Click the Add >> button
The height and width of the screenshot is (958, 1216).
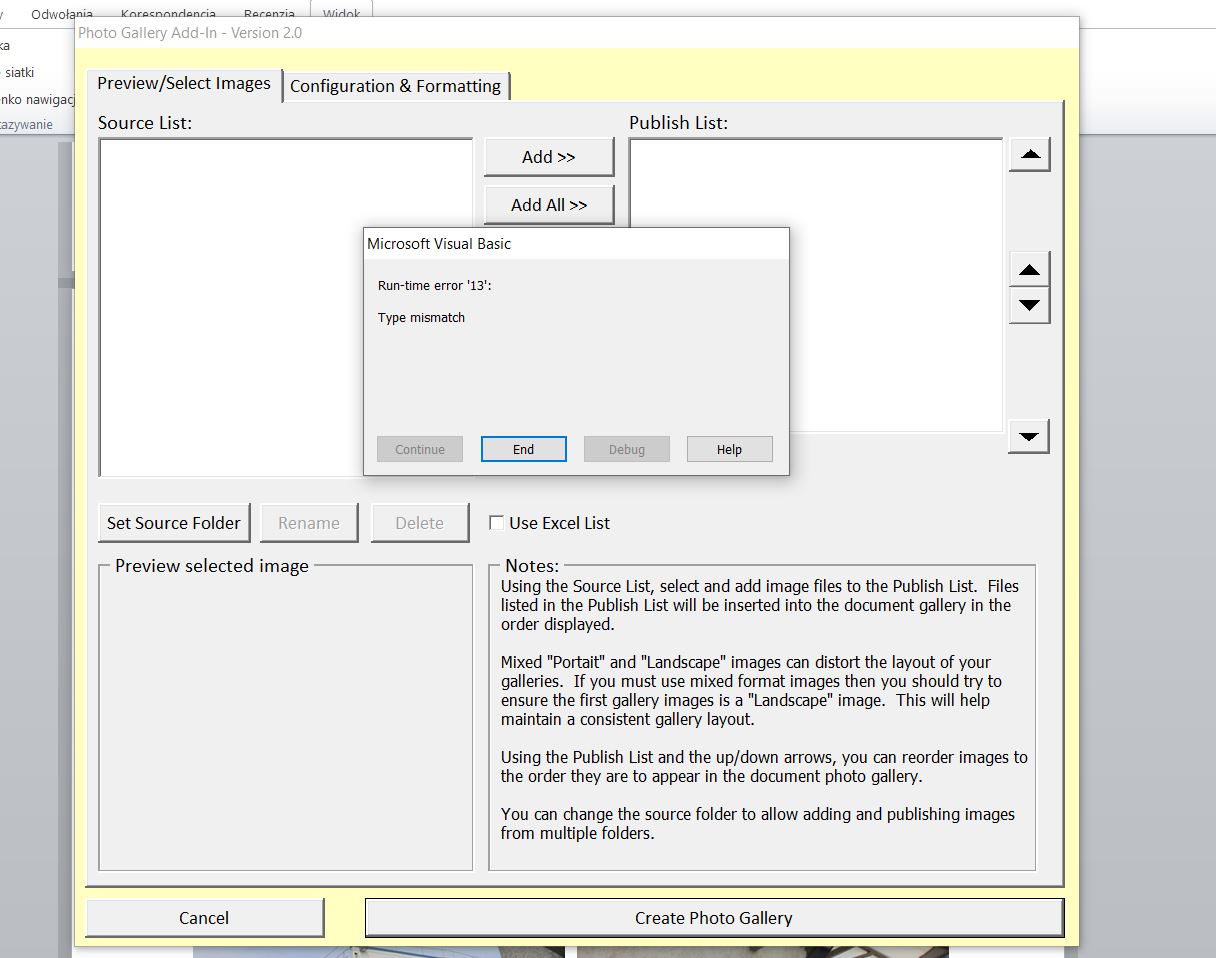click(548, 157)
